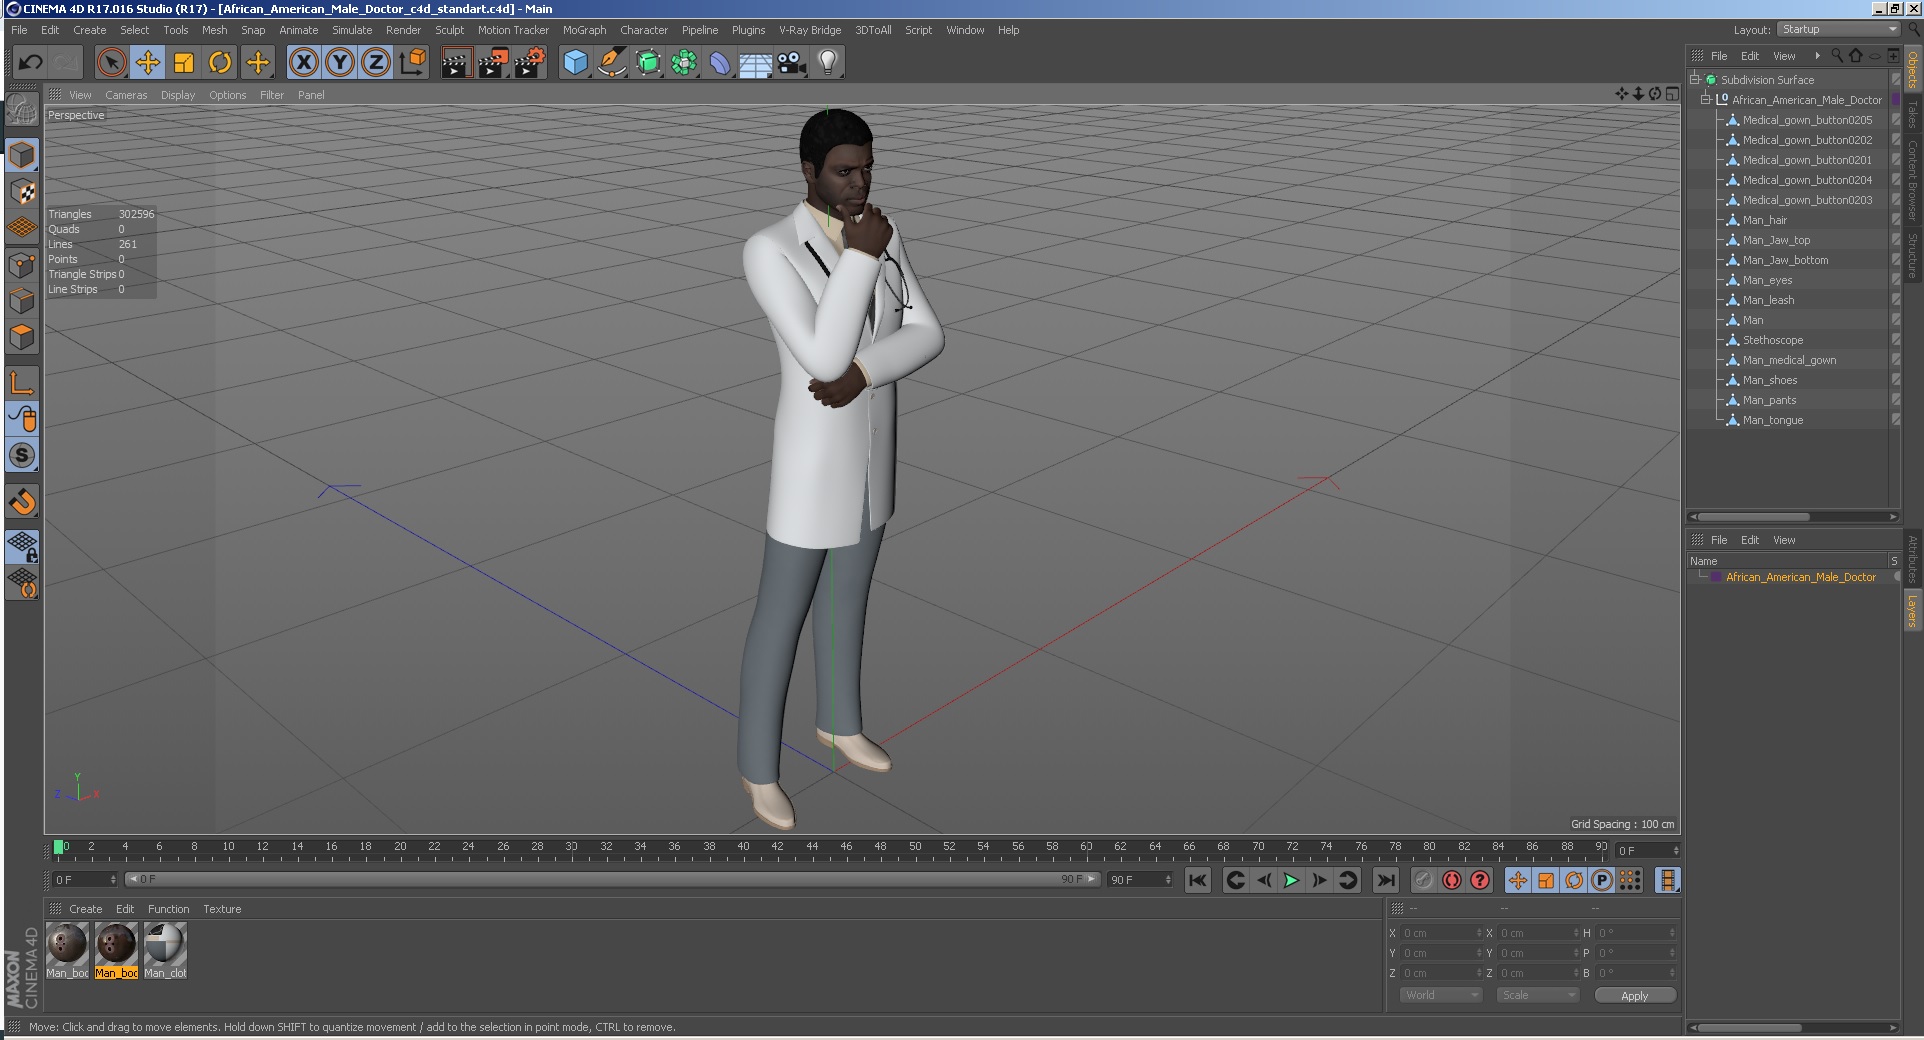Click the coordinate system icon
This screenshot has width=1924, height=1040.
[x=412, y=63]
